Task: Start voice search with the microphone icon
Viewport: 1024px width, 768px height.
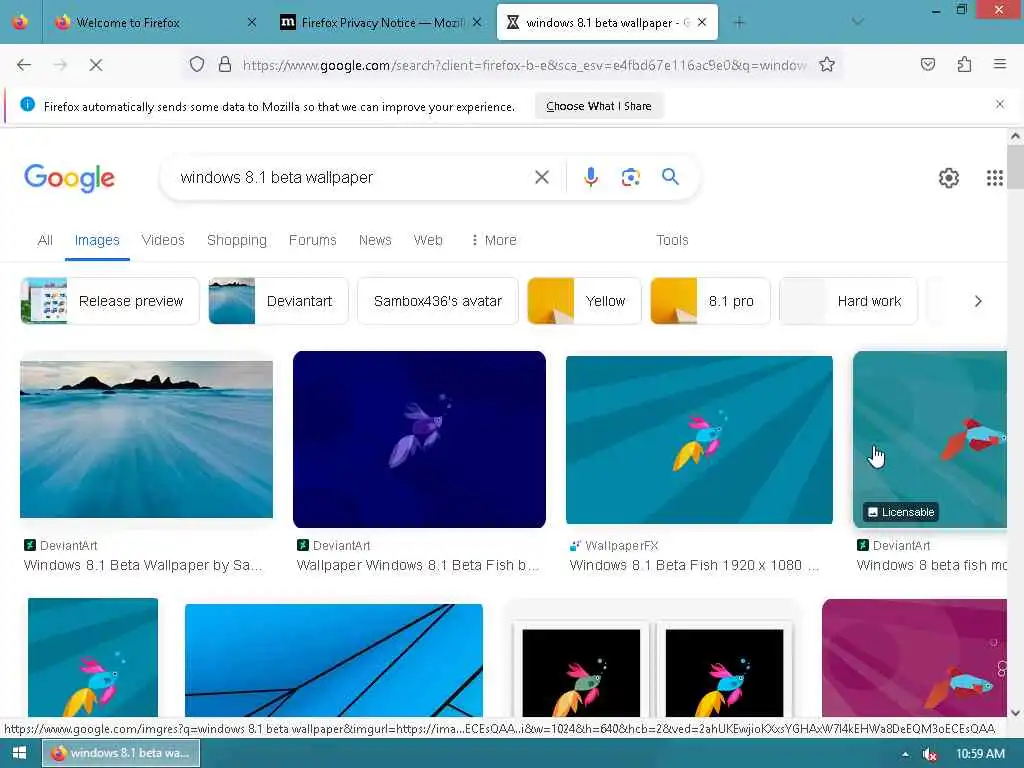Action: (x=590, y=177)
